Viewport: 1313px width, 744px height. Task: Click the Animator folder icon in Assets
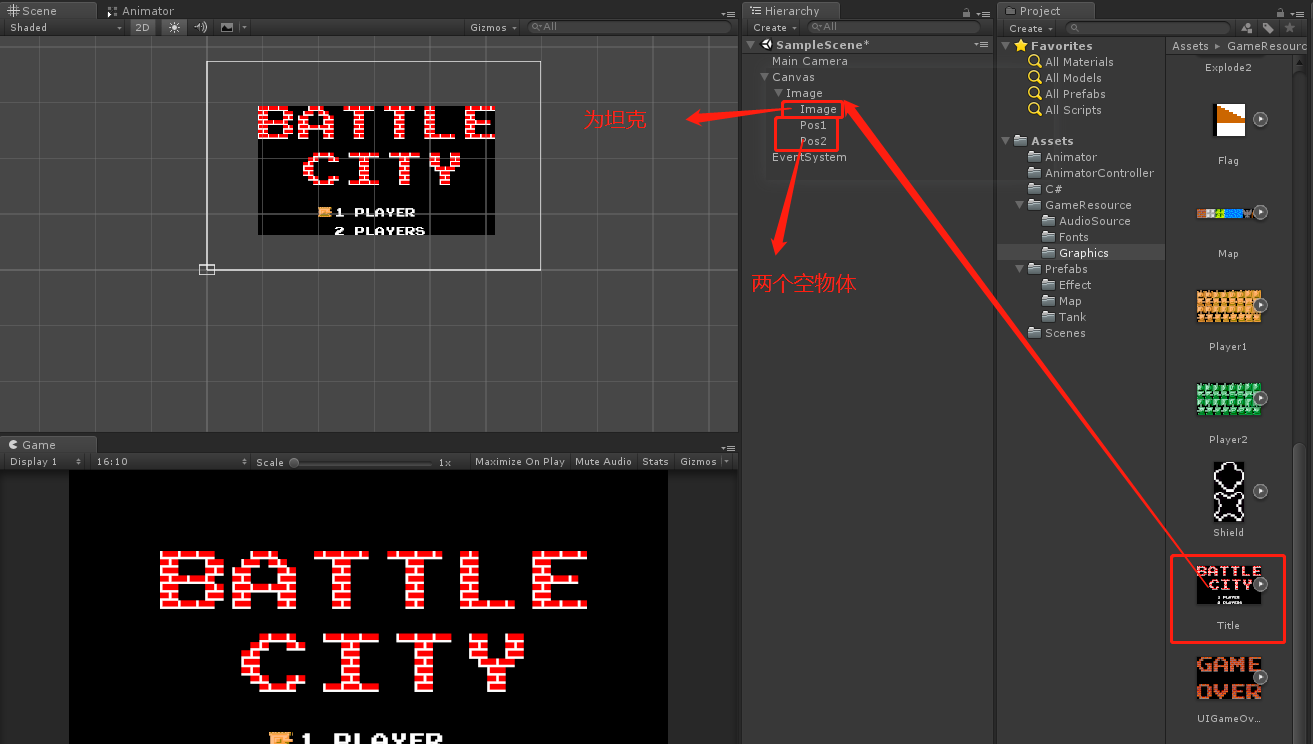(x=1035, y=157)
